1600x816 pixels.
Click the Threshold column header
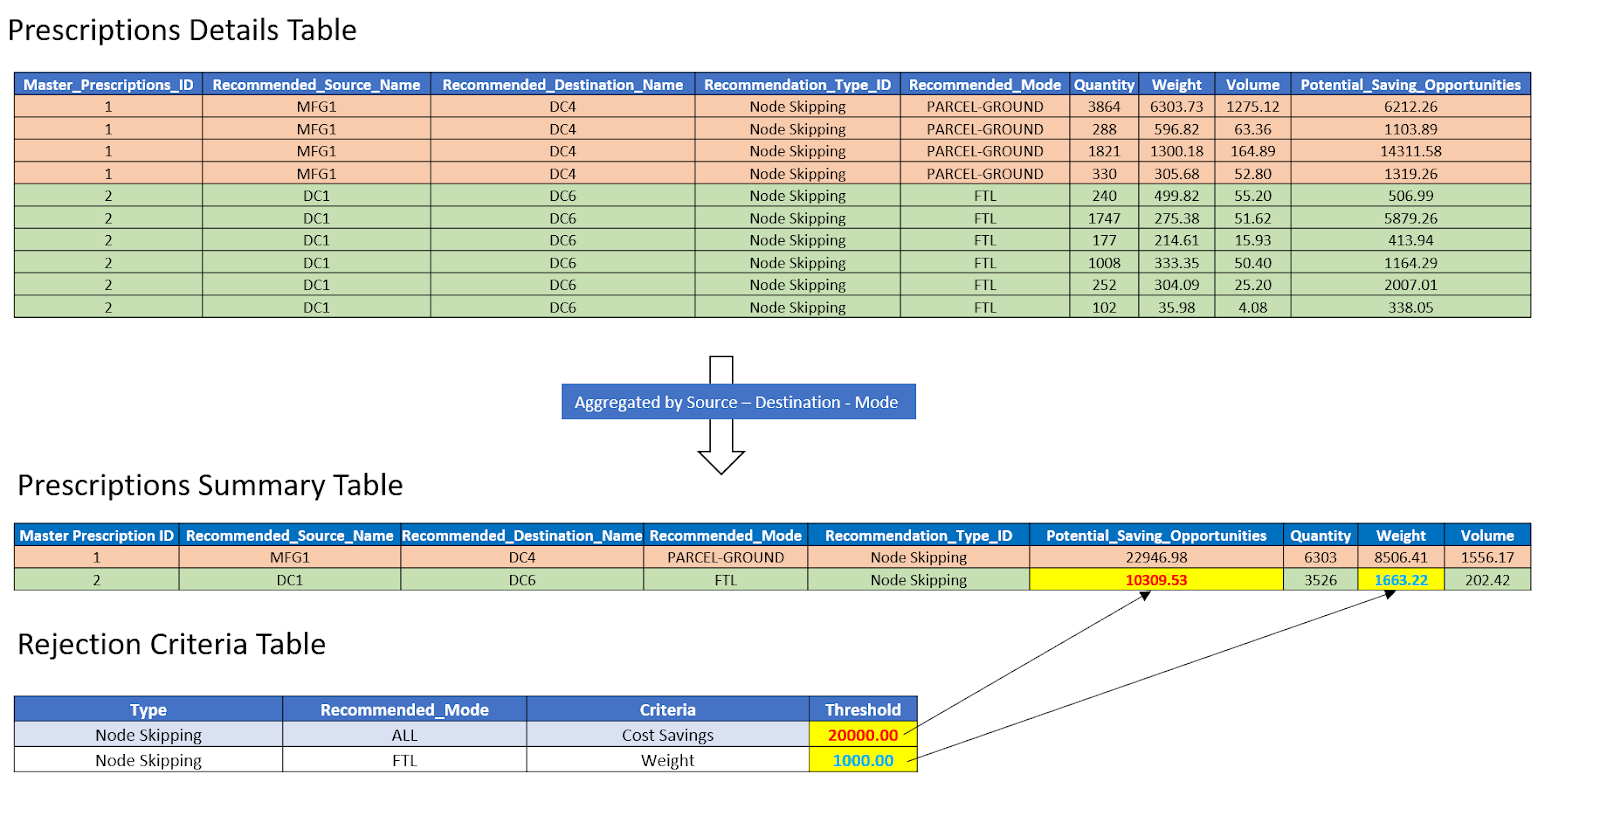[862, 710]
